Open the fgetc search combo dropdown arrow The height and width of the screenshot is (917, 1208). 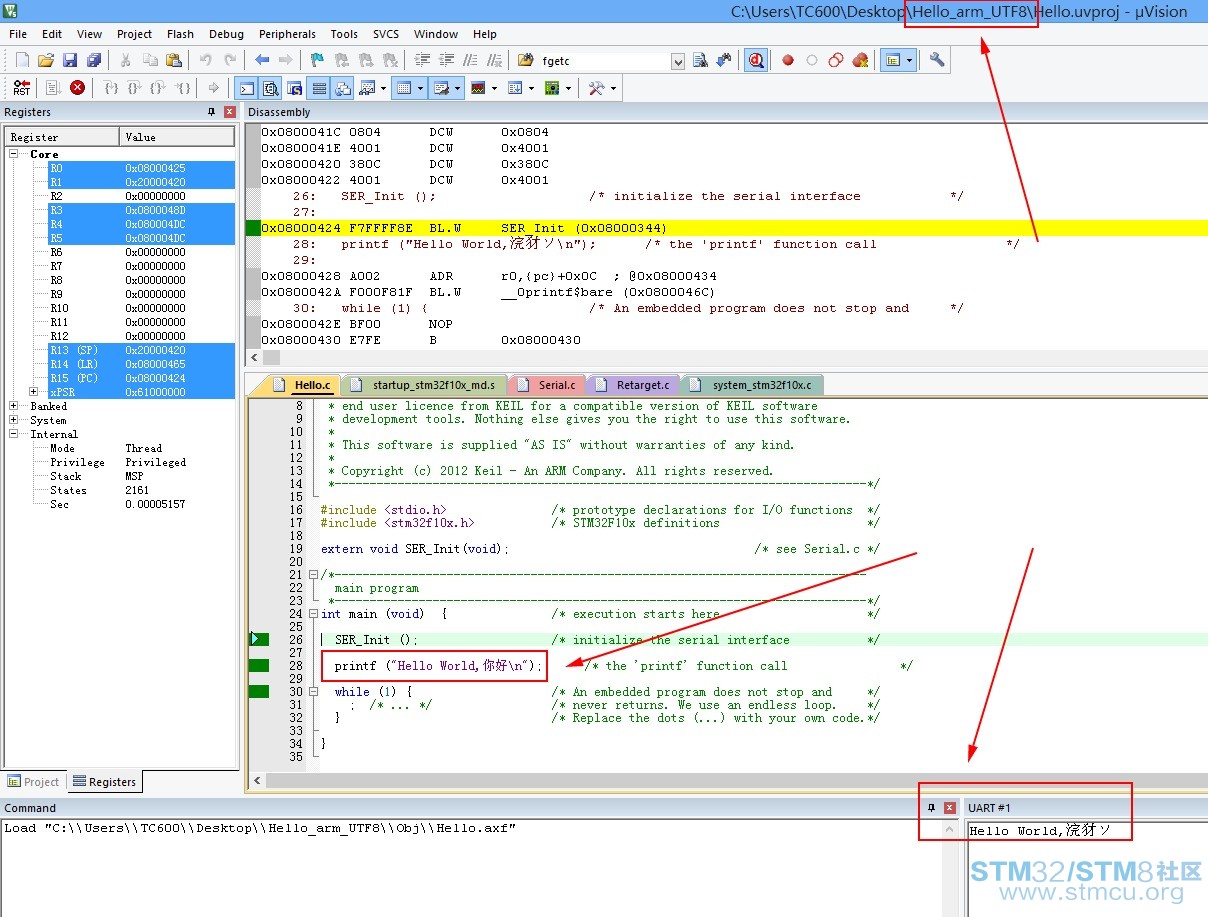(x=678, y=61)
